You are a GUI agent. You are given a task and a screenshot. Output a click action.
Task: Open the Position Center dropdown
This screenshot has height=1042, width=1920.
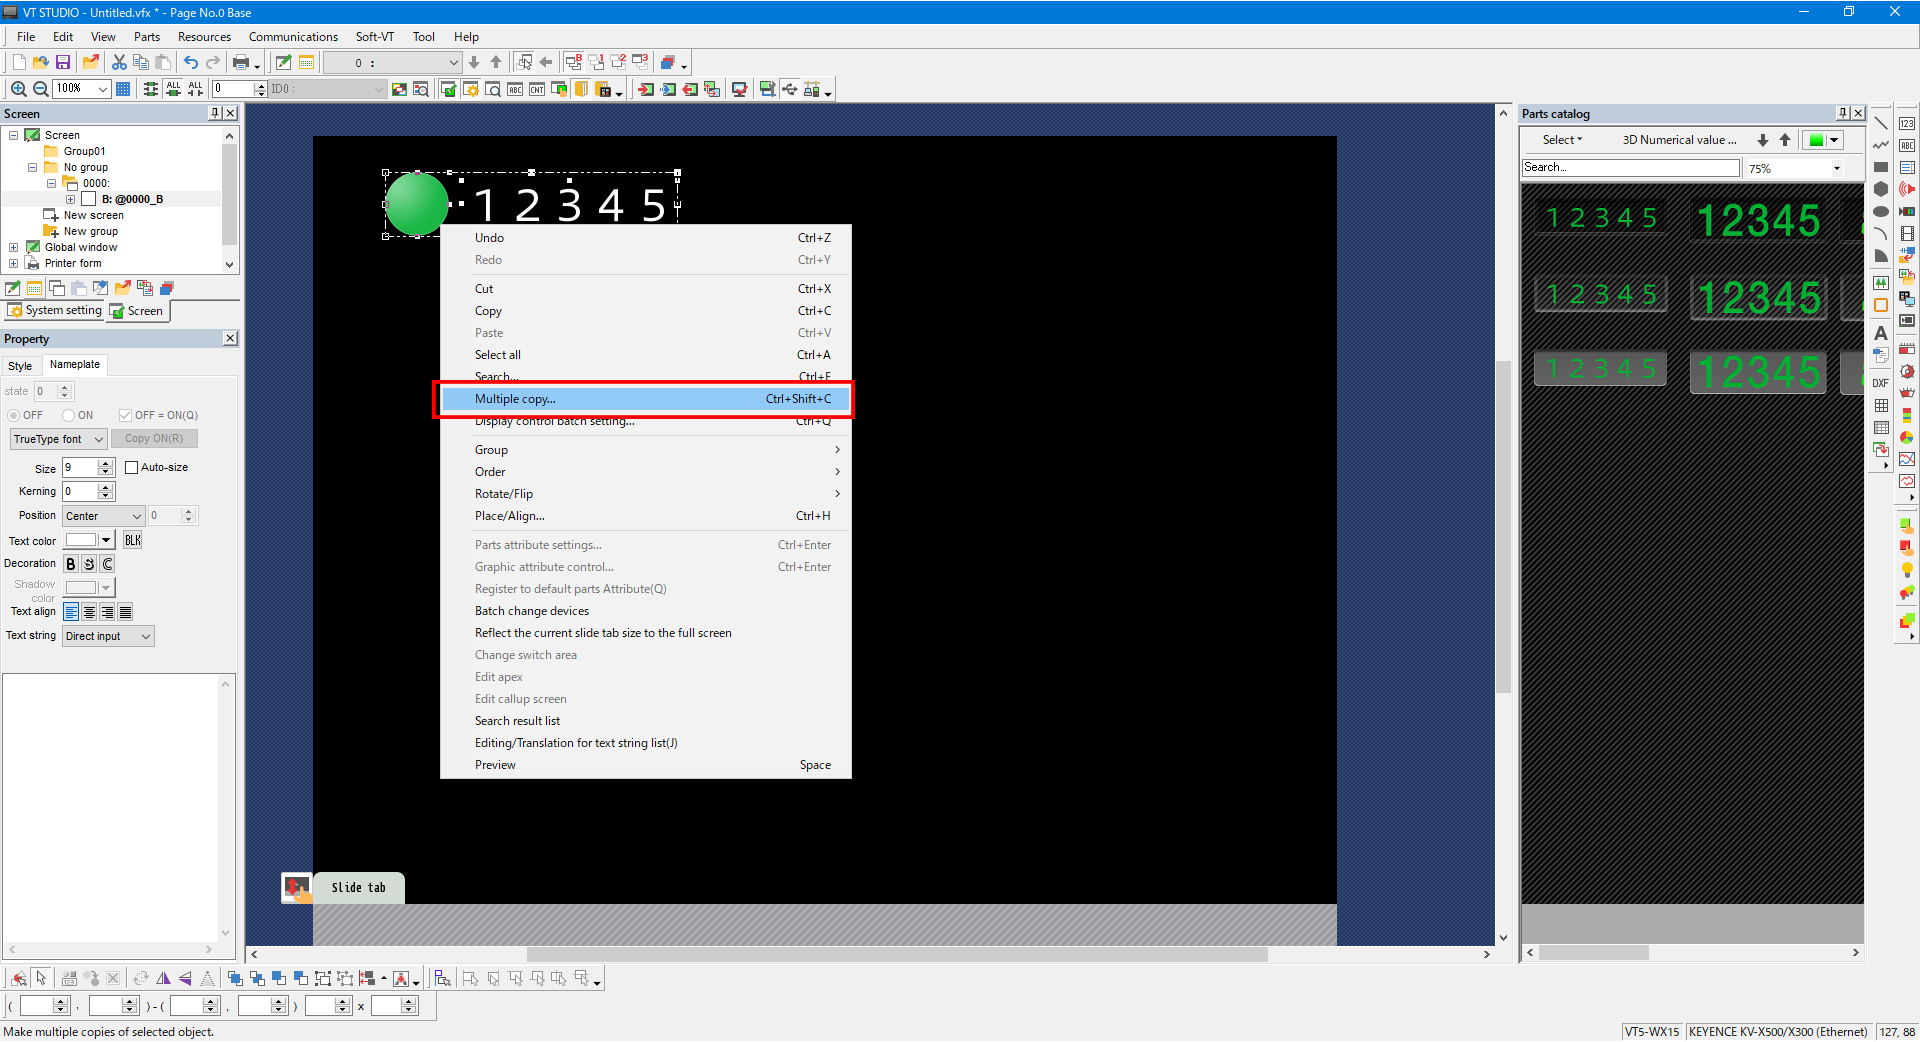104,516
